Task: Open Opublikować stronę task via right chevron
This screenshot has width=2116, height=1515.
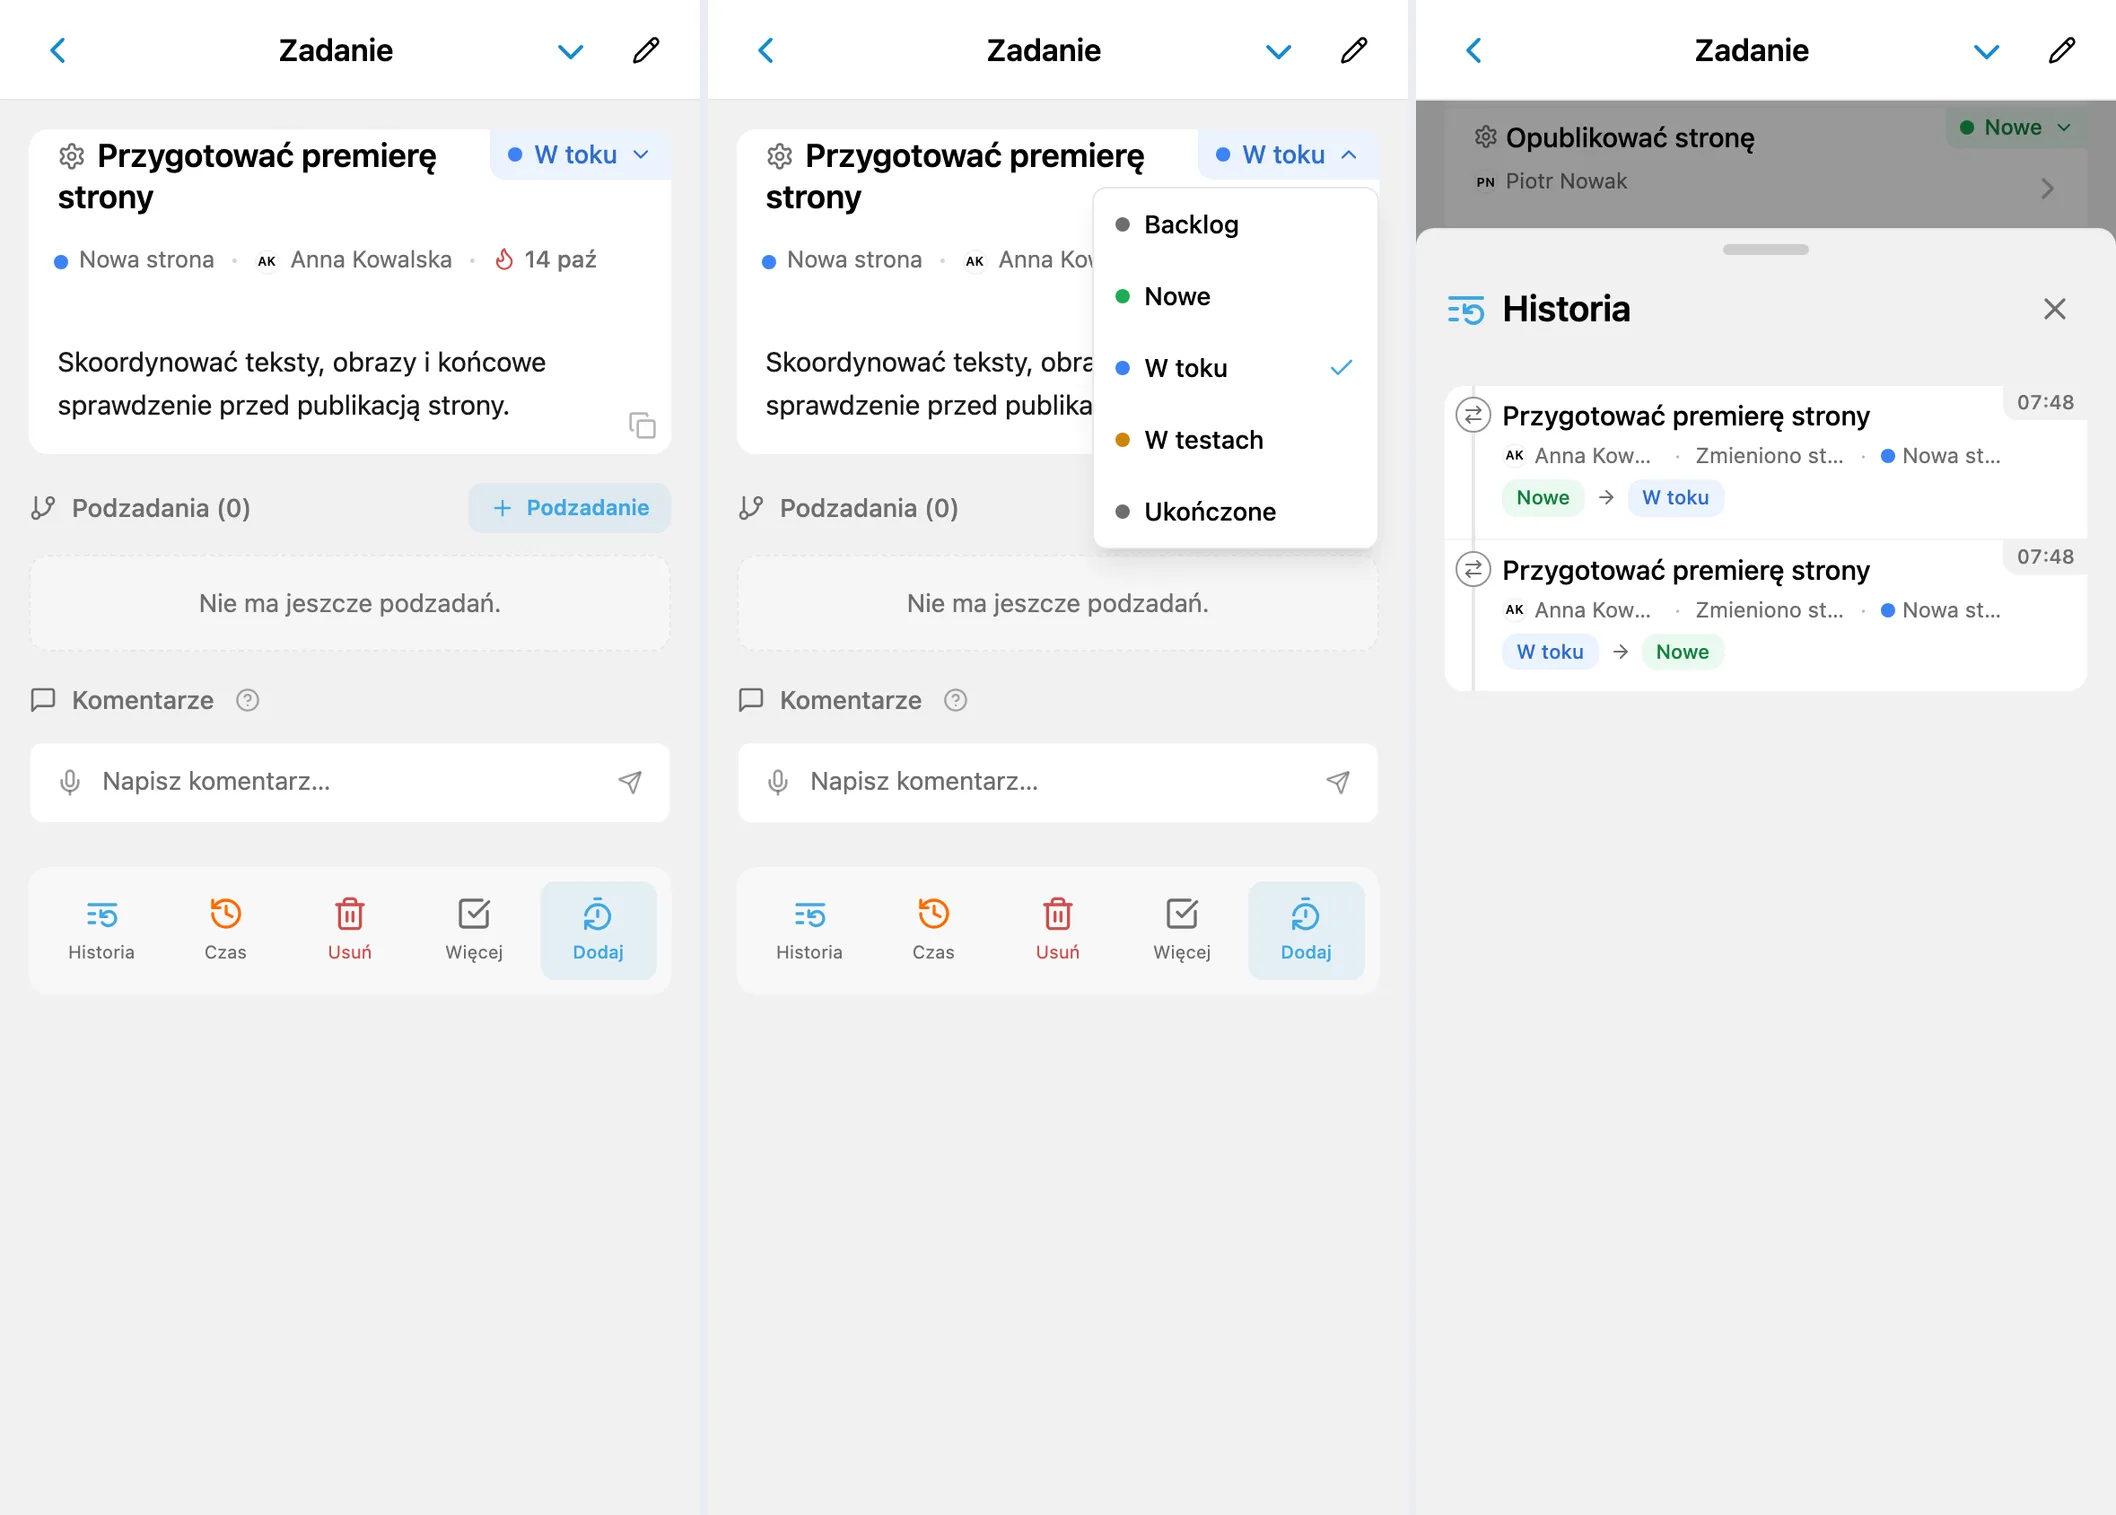Action: click(x=2048, y=188)
